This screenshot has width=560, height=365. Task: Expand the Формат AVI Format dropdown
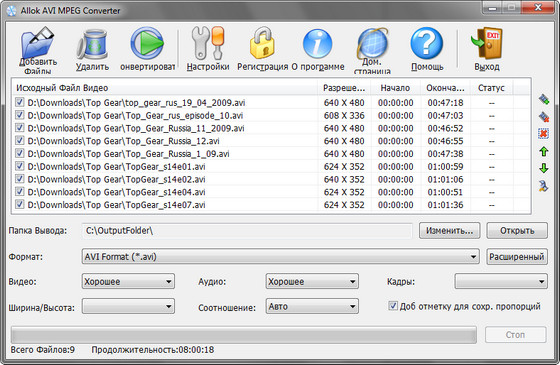pyautogui.click(x=280, y=257)
